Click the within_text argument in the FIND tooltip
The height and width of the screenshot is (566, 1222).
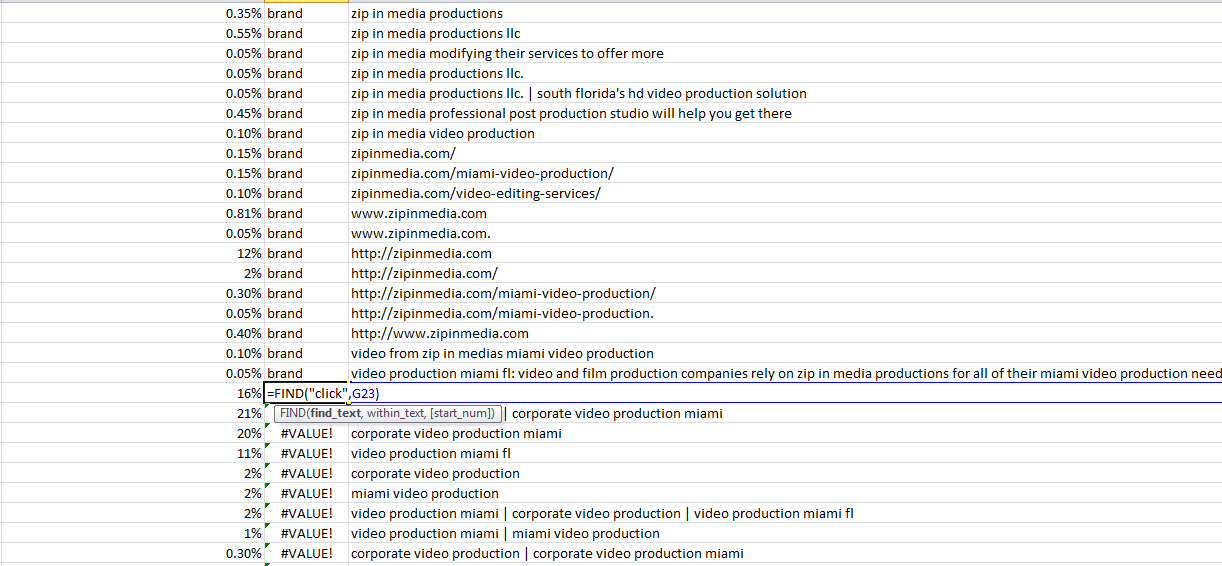tap(395, 413)
